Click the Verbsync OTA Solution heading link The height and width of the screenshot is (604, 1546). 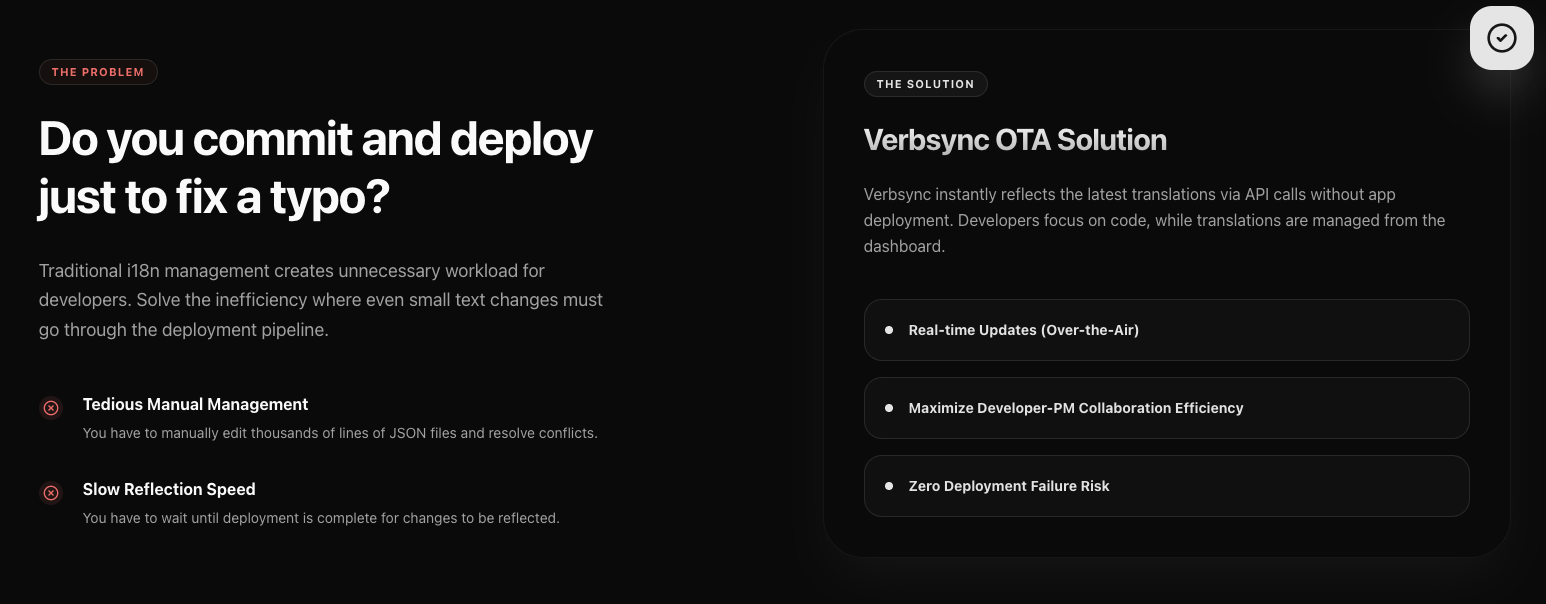(x=1015, y=140)
